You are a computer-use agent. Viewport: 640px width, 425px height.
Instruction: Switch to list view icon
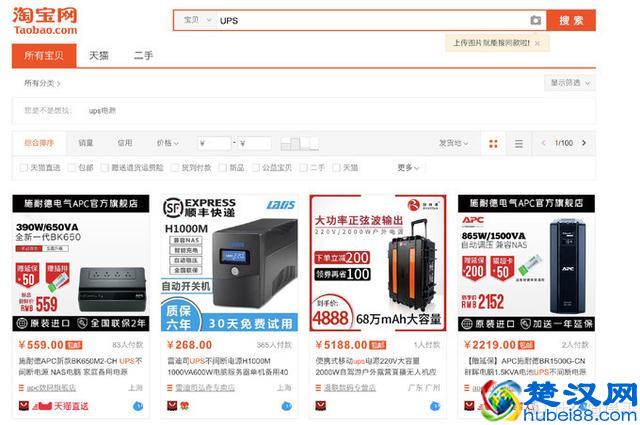[519, 143]
